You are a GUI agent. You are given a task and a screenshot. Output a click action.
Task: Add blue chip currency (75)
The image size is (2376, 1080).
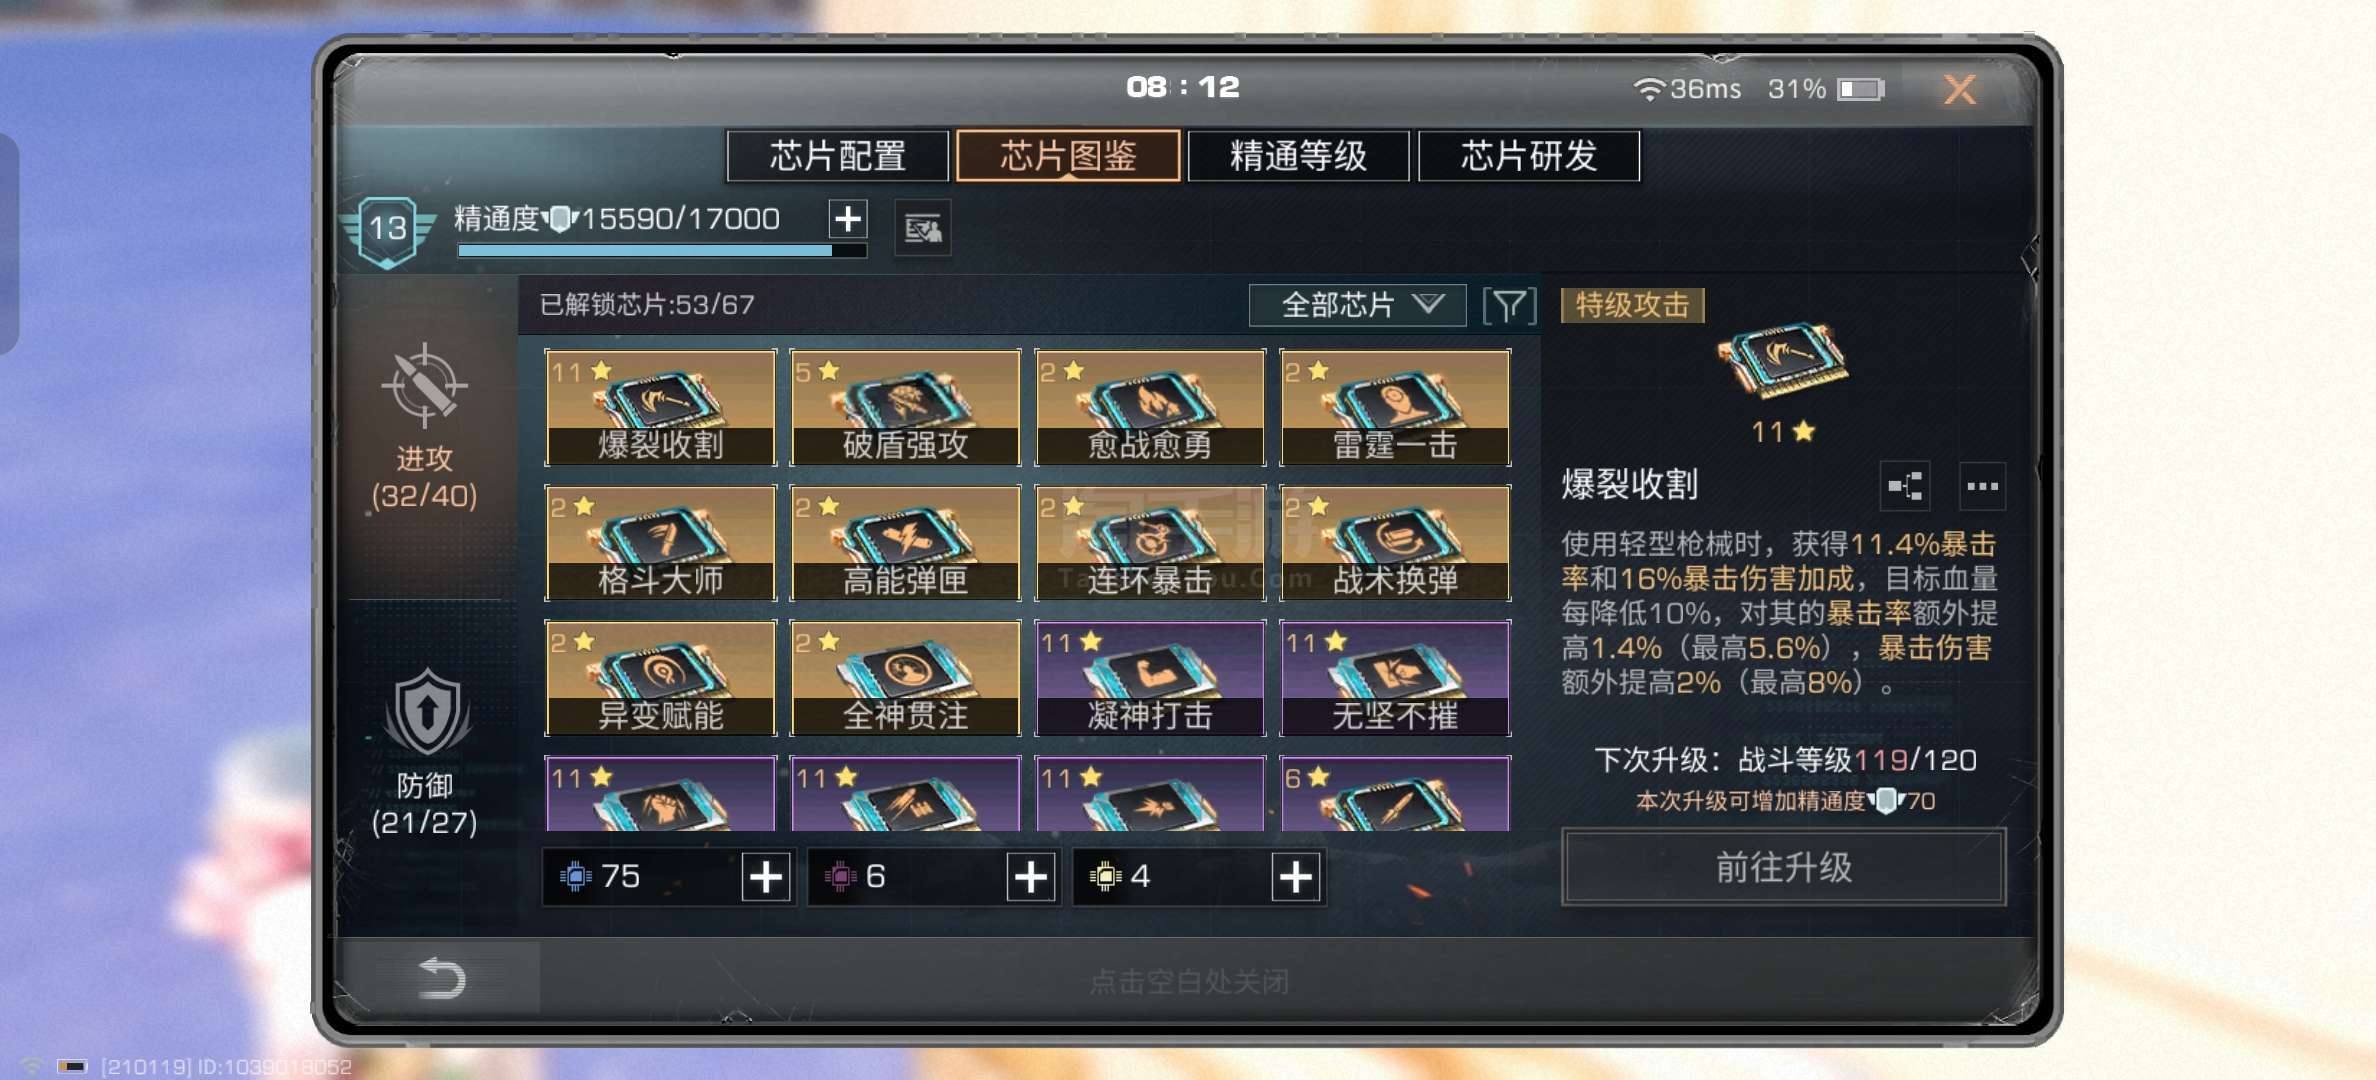coord(766,877)
